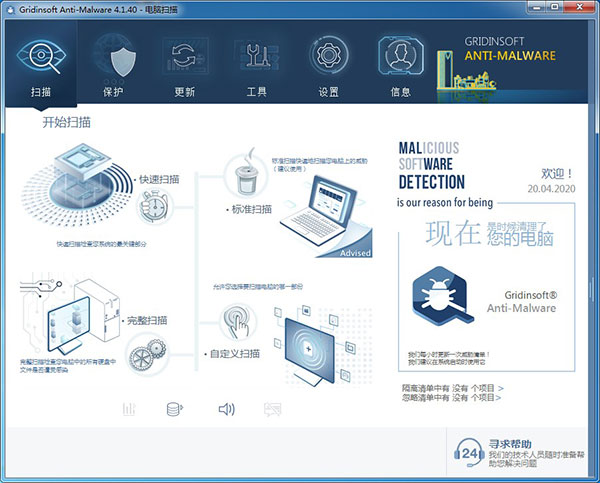
Task: Open the 扫描 scan tab eye icon
Action: 41,56
